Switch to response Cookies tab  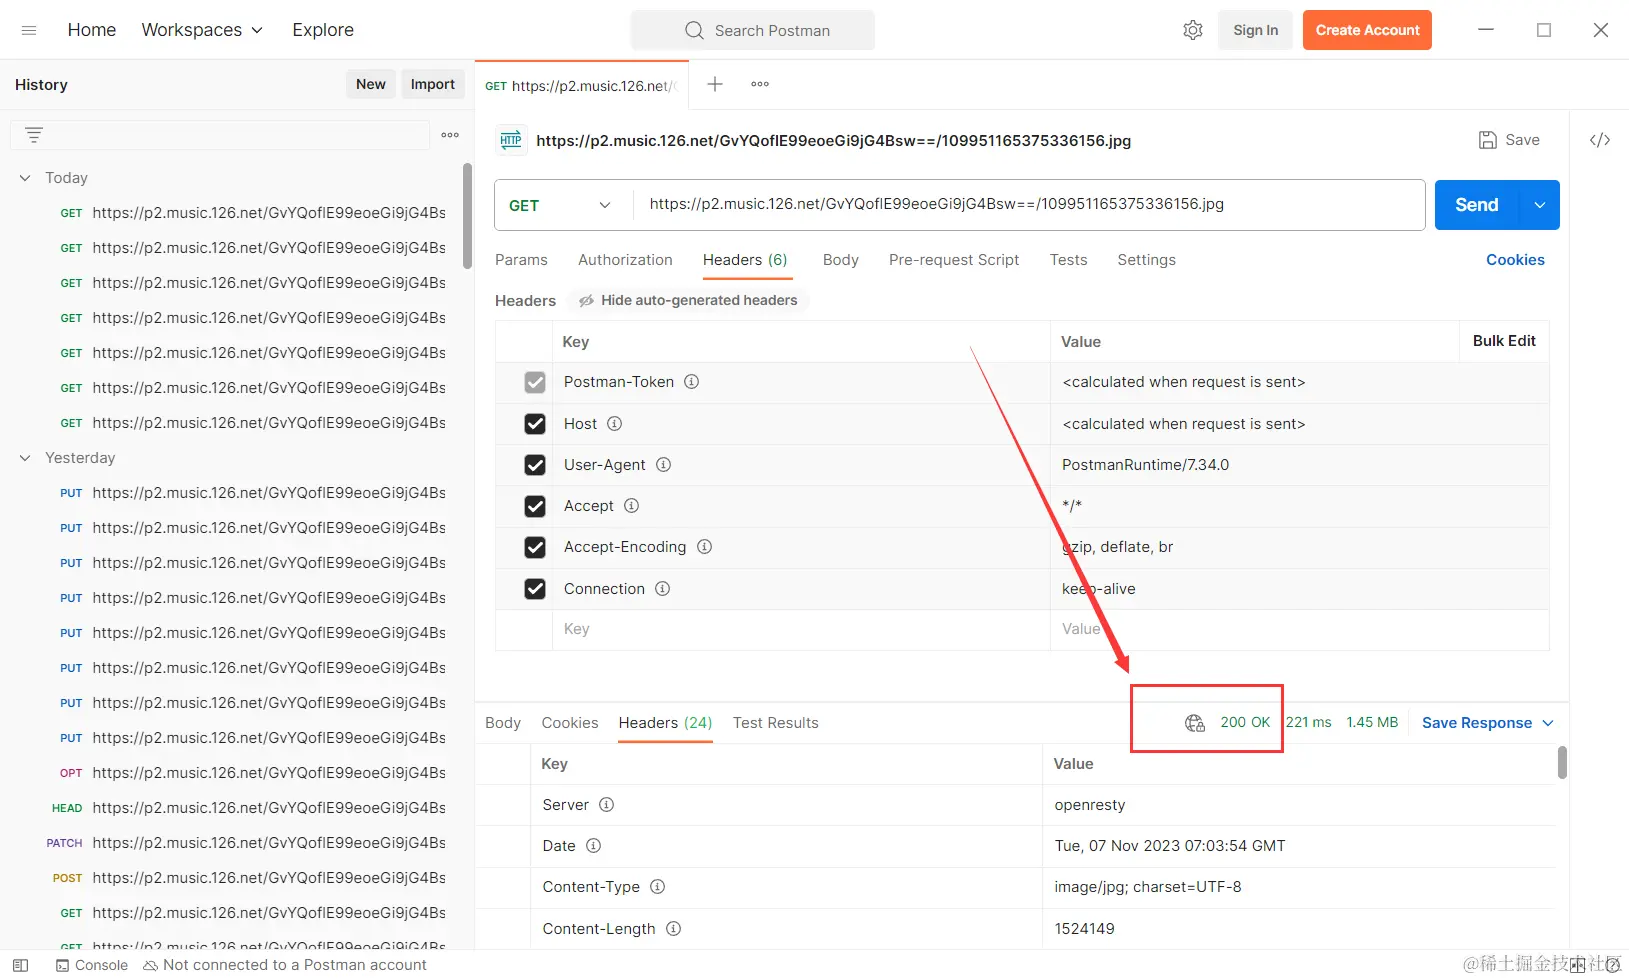coord(570,723)
